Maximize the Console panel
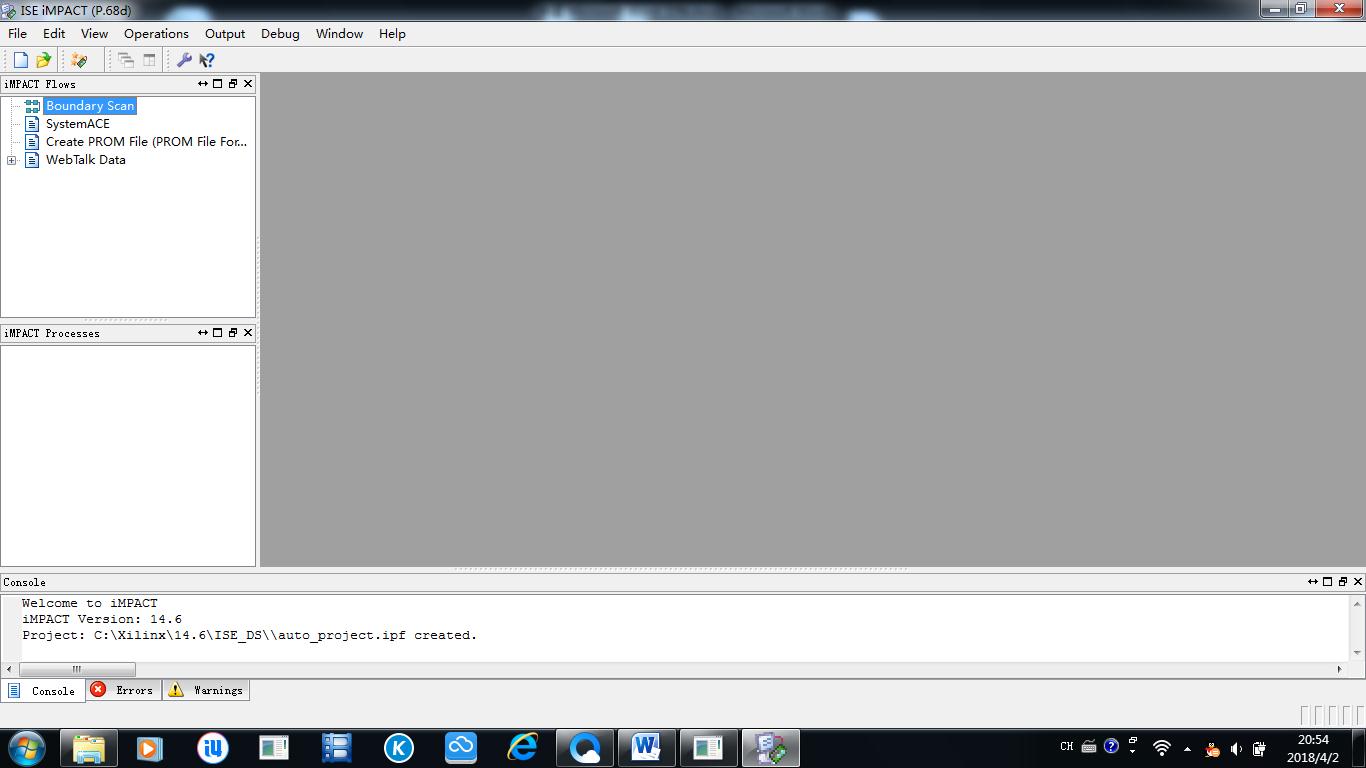This screenshot has height=768, width=1366. tap(1328, 582)
